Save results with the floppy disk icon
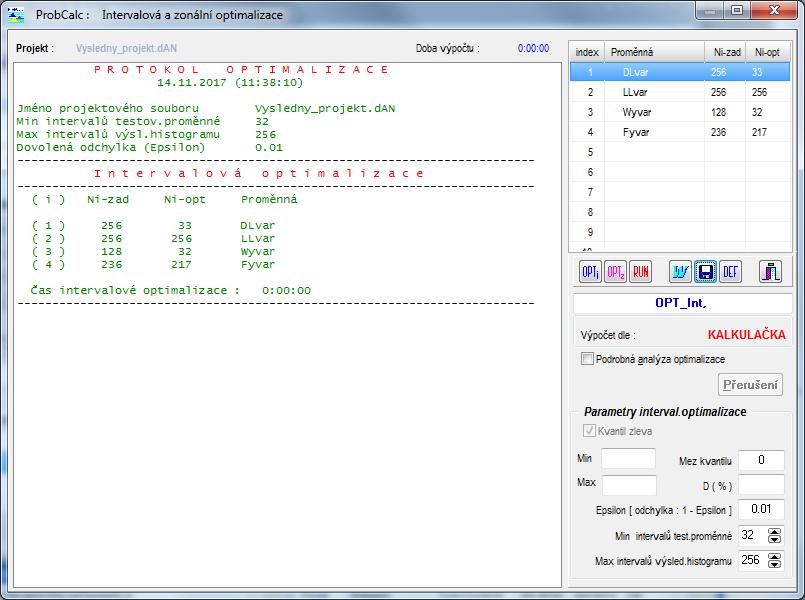Screen dimensions: 805x600 point(705,272)
